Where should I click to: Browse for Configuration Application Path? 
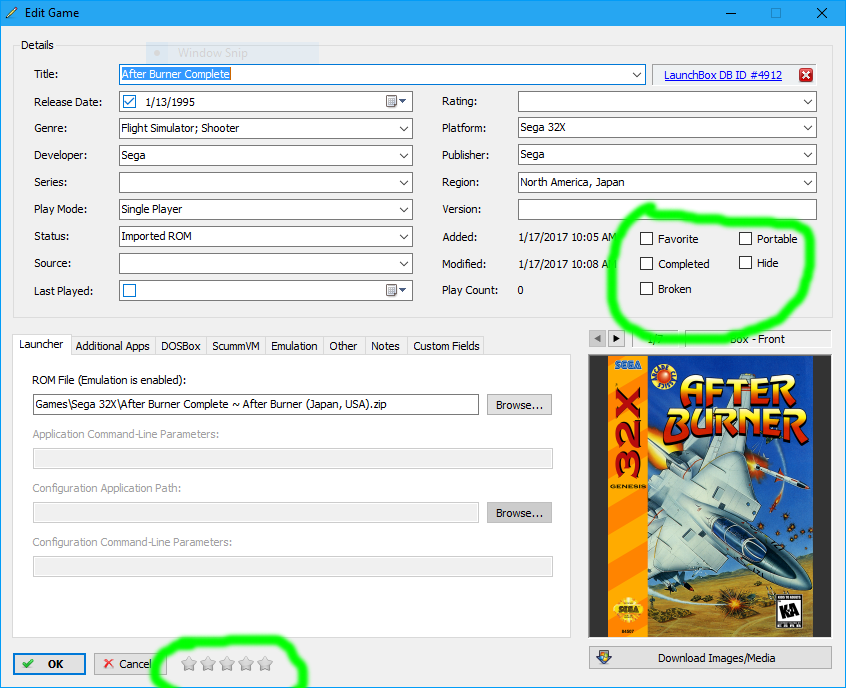pyautogui.click(x=519, y=513)
